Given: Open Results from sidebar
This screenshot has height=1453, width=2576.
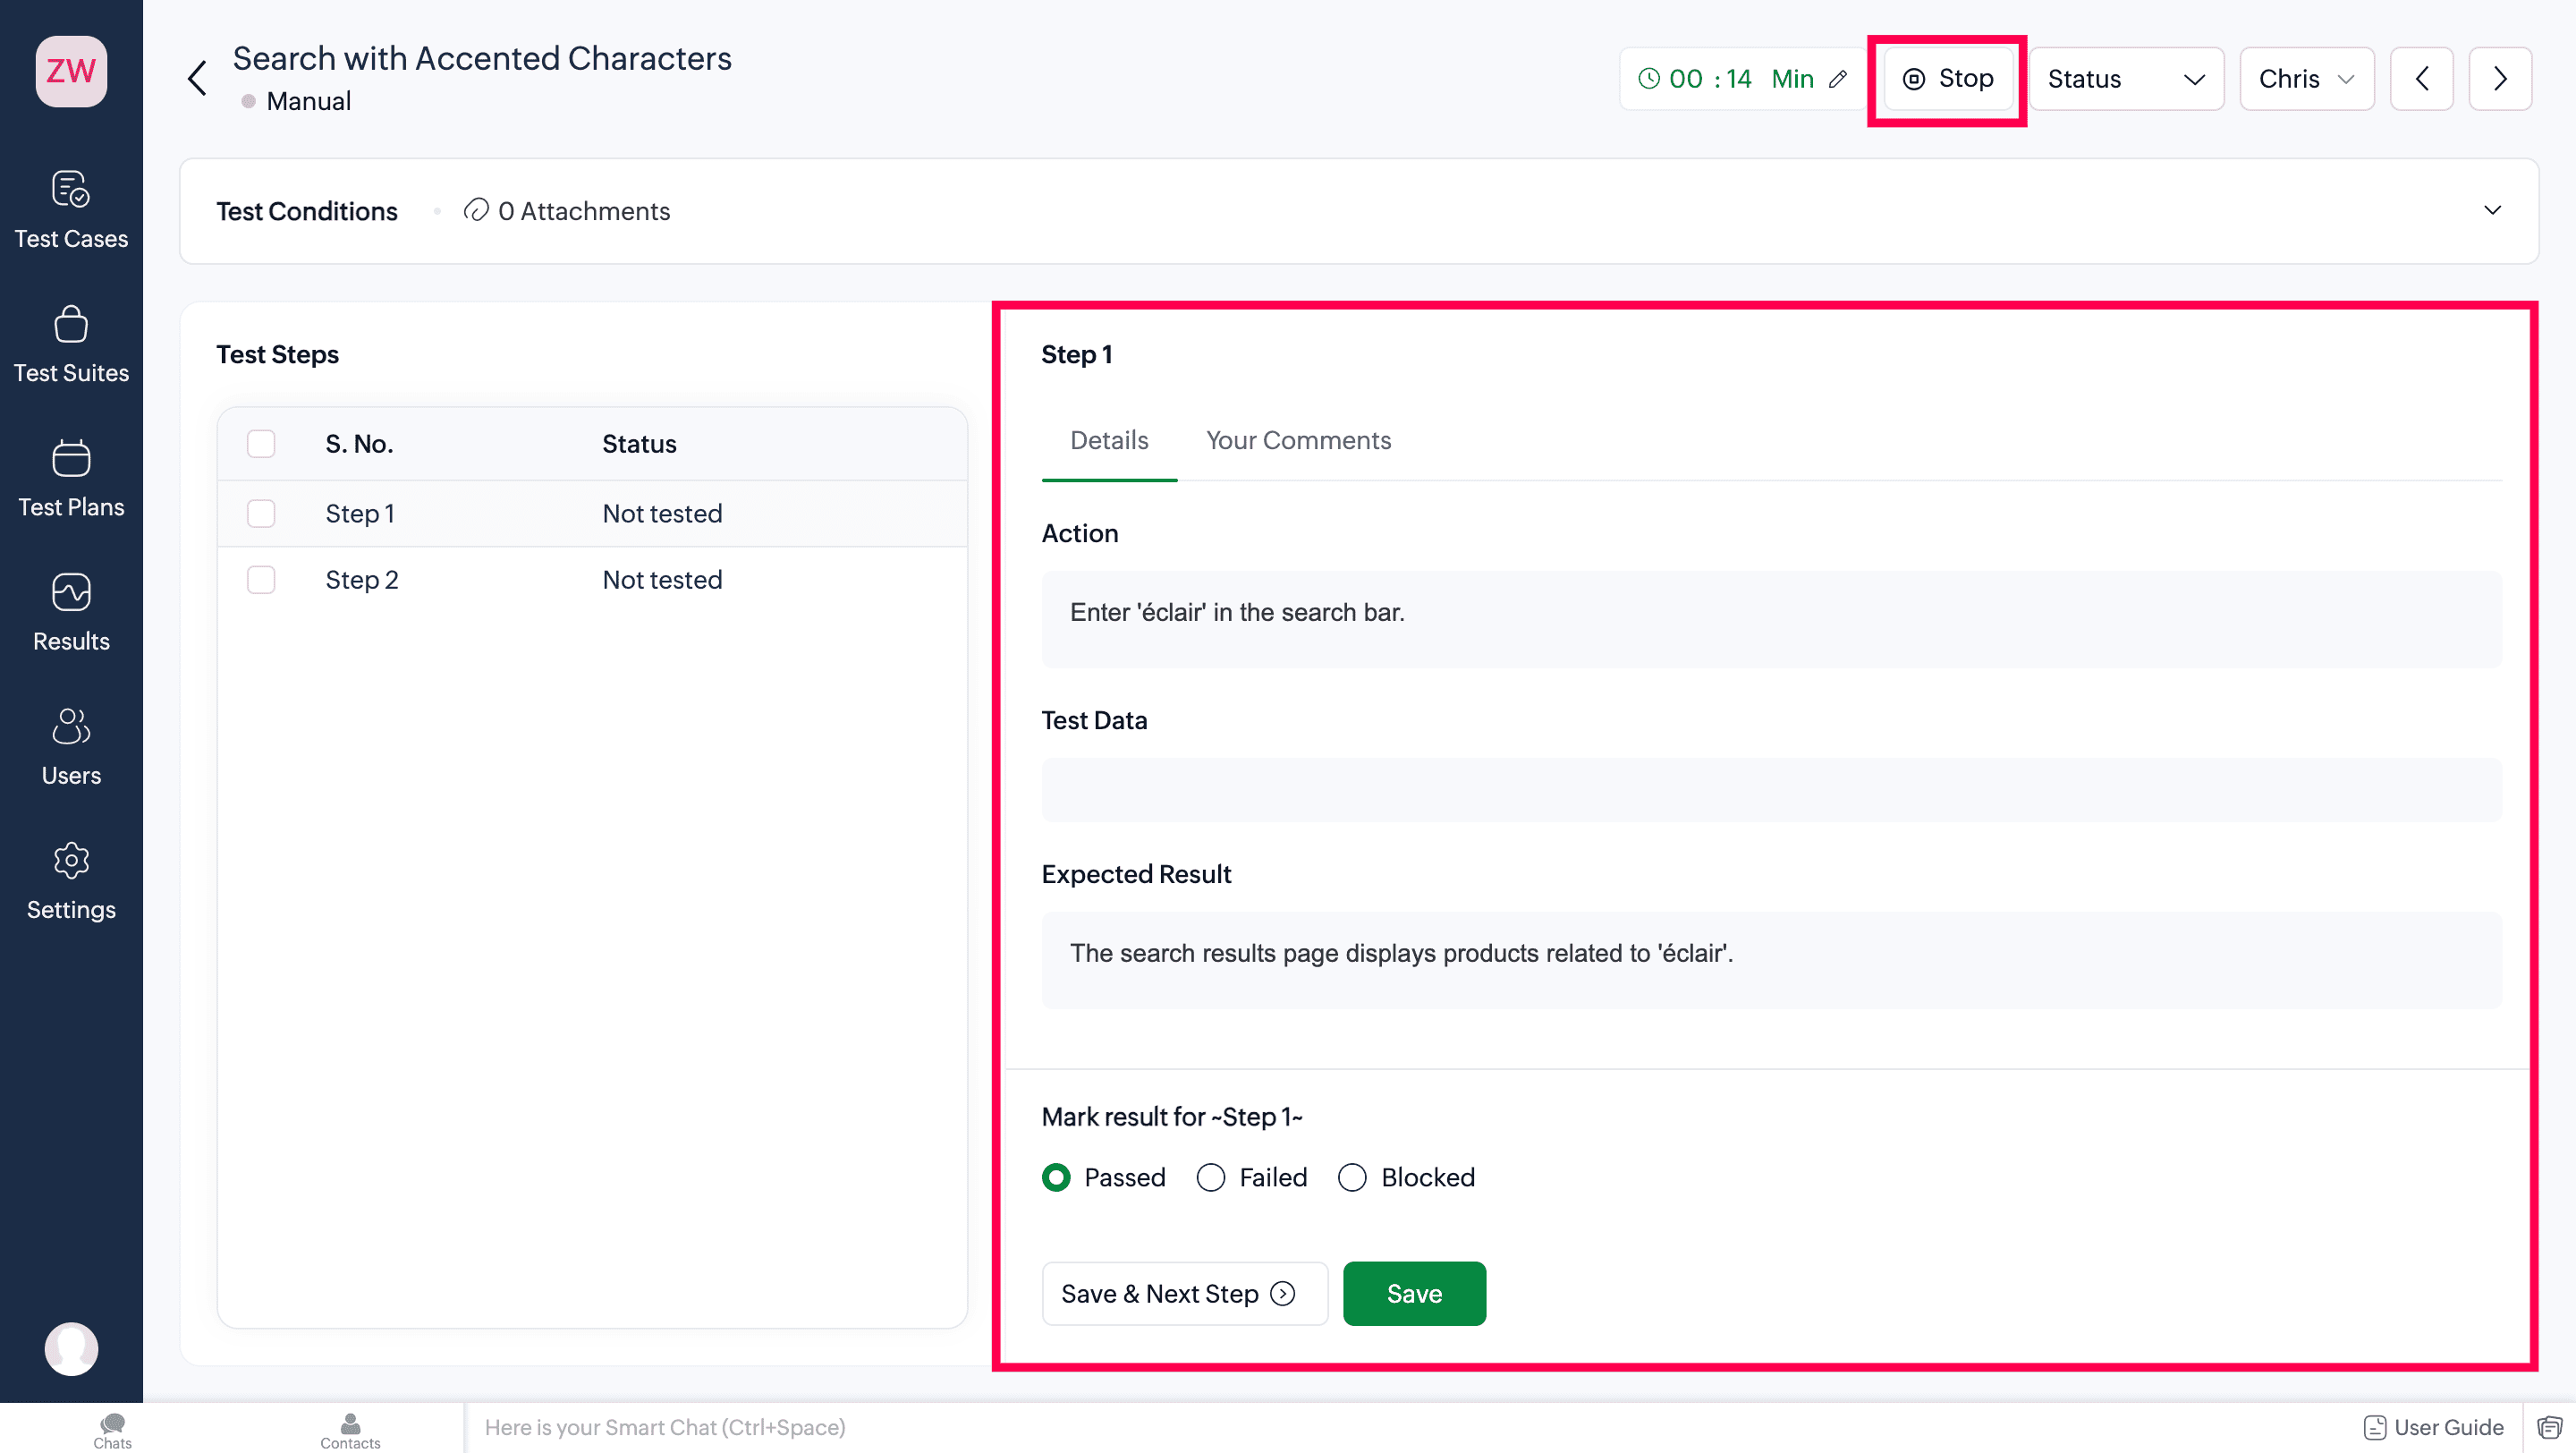Looking at the screenshot, I should click(x=71, y=613).
